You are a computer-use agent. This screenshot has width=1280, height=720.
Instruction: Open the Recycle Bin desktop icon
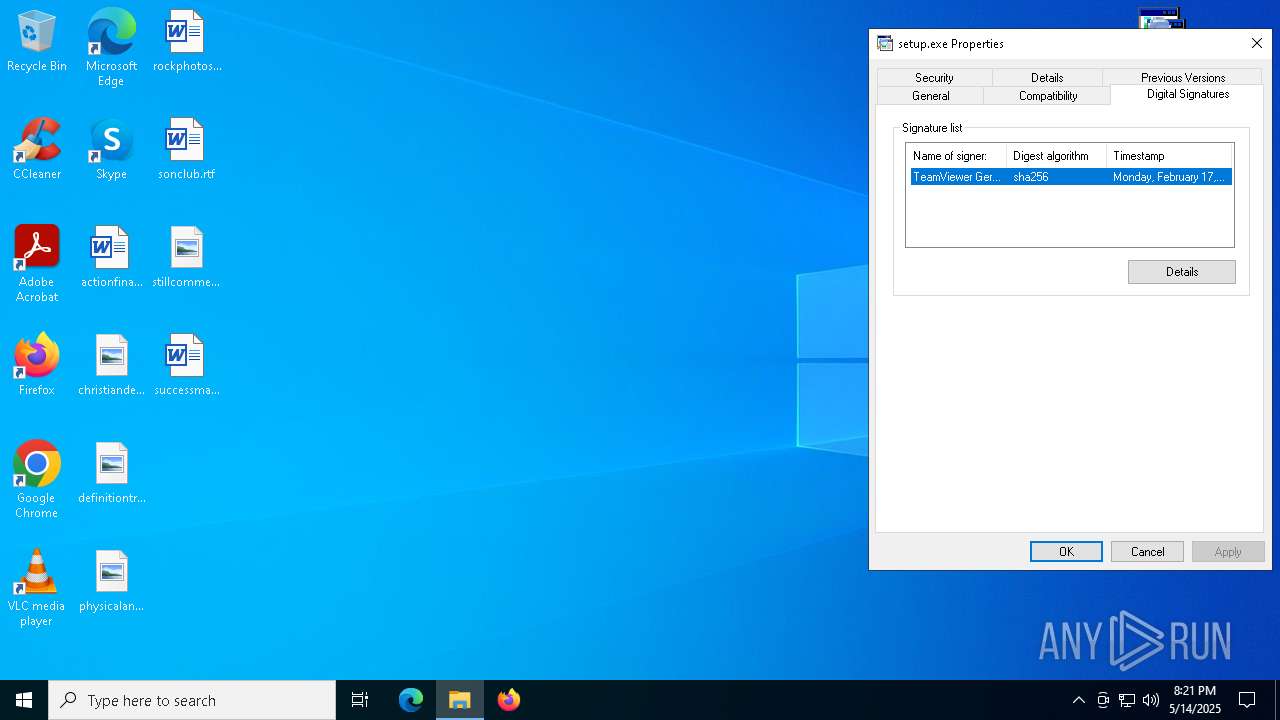37,40
